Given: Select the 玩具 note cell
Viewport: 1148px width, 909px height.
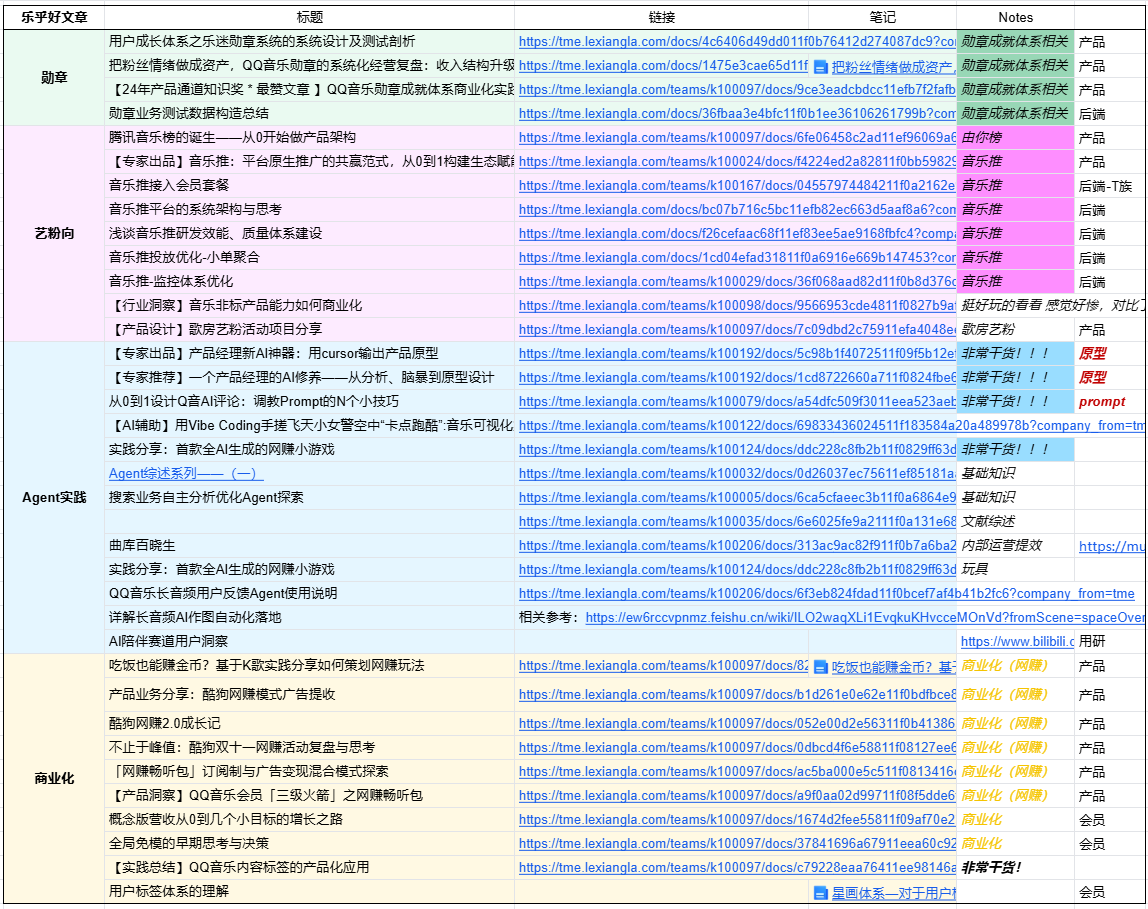Looking at the screenshot, I should (x=1015, y=569).
